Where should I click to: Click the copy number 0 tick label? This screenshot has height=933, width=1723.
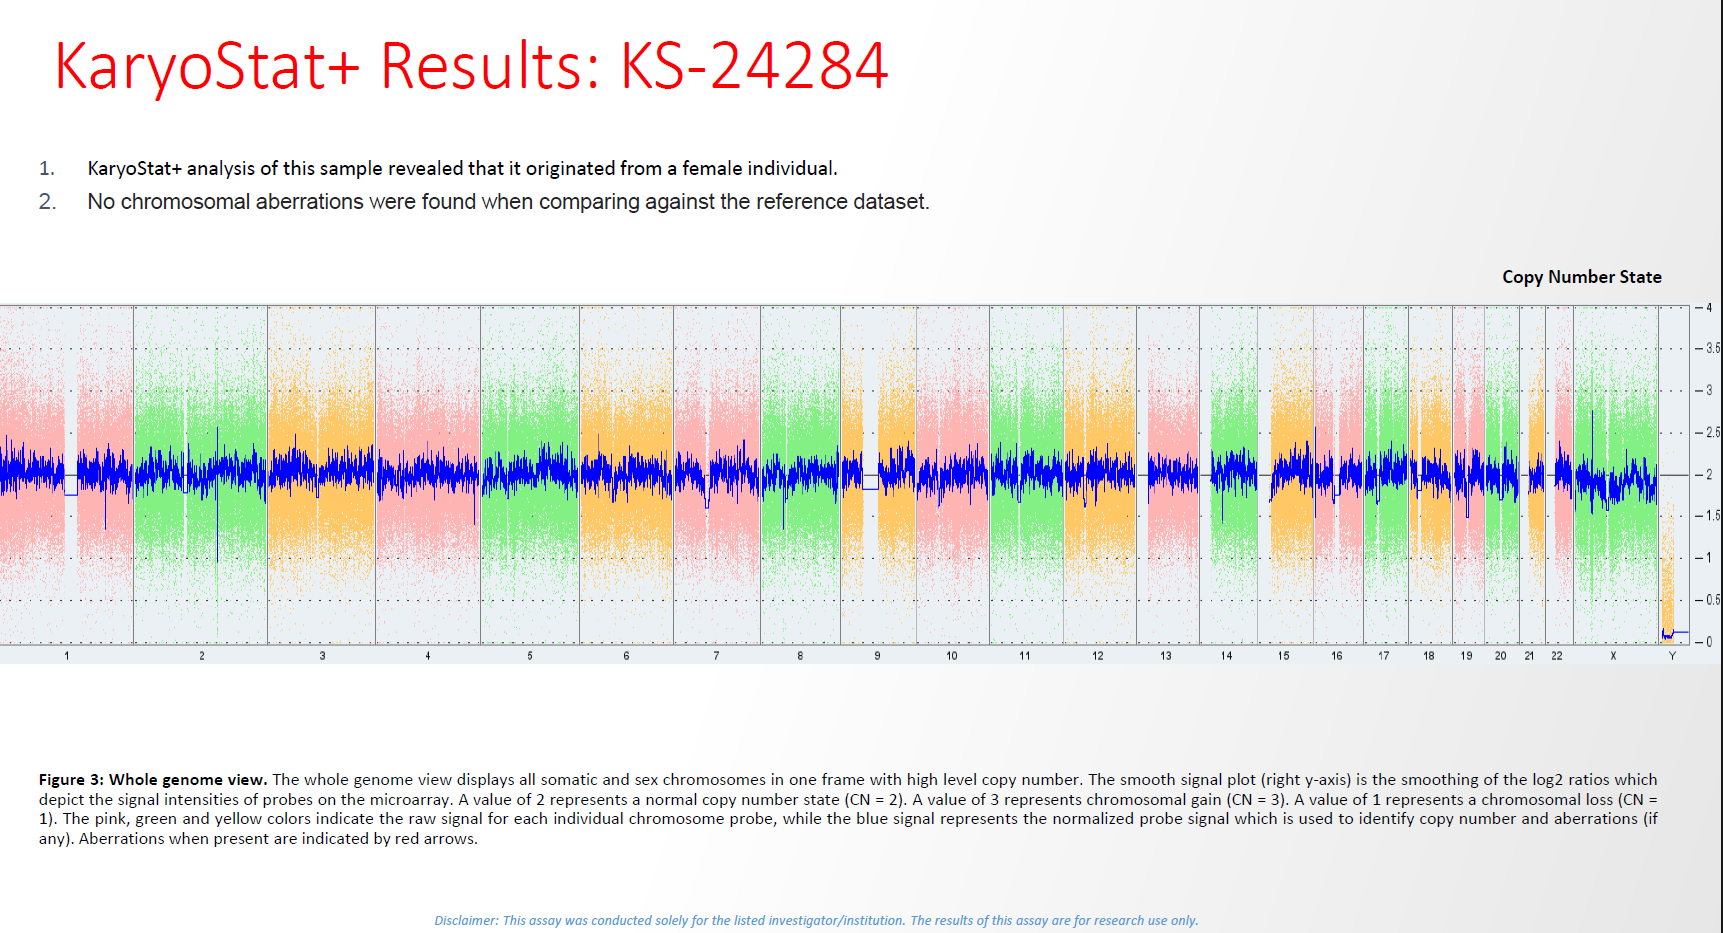pos(1709,642)
